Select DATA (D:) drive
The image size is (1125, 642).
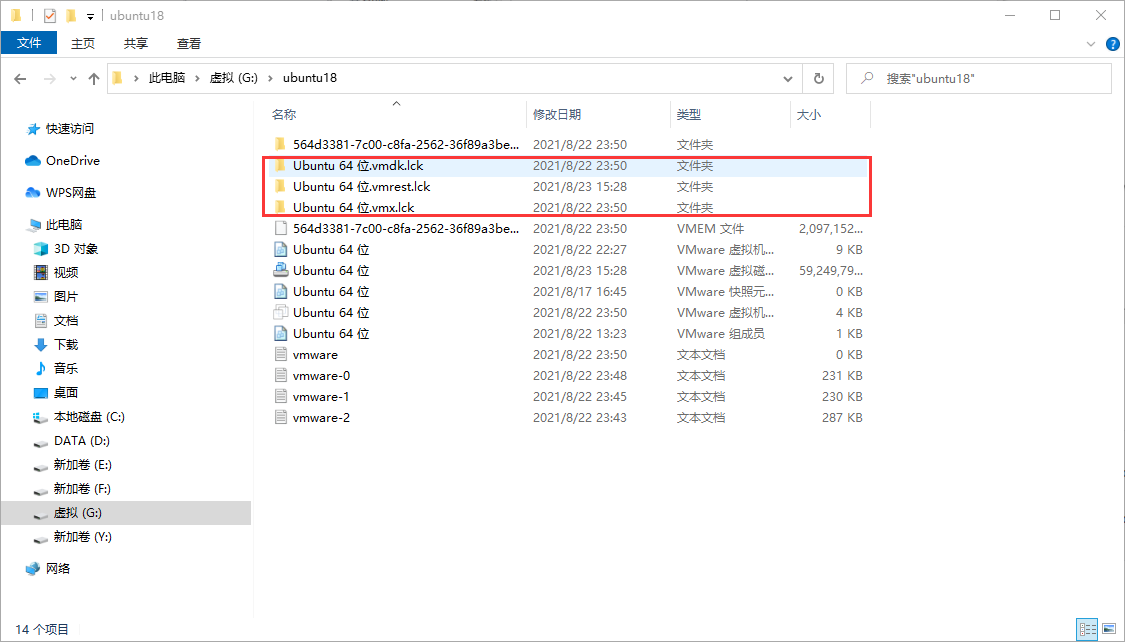(81, 440)
